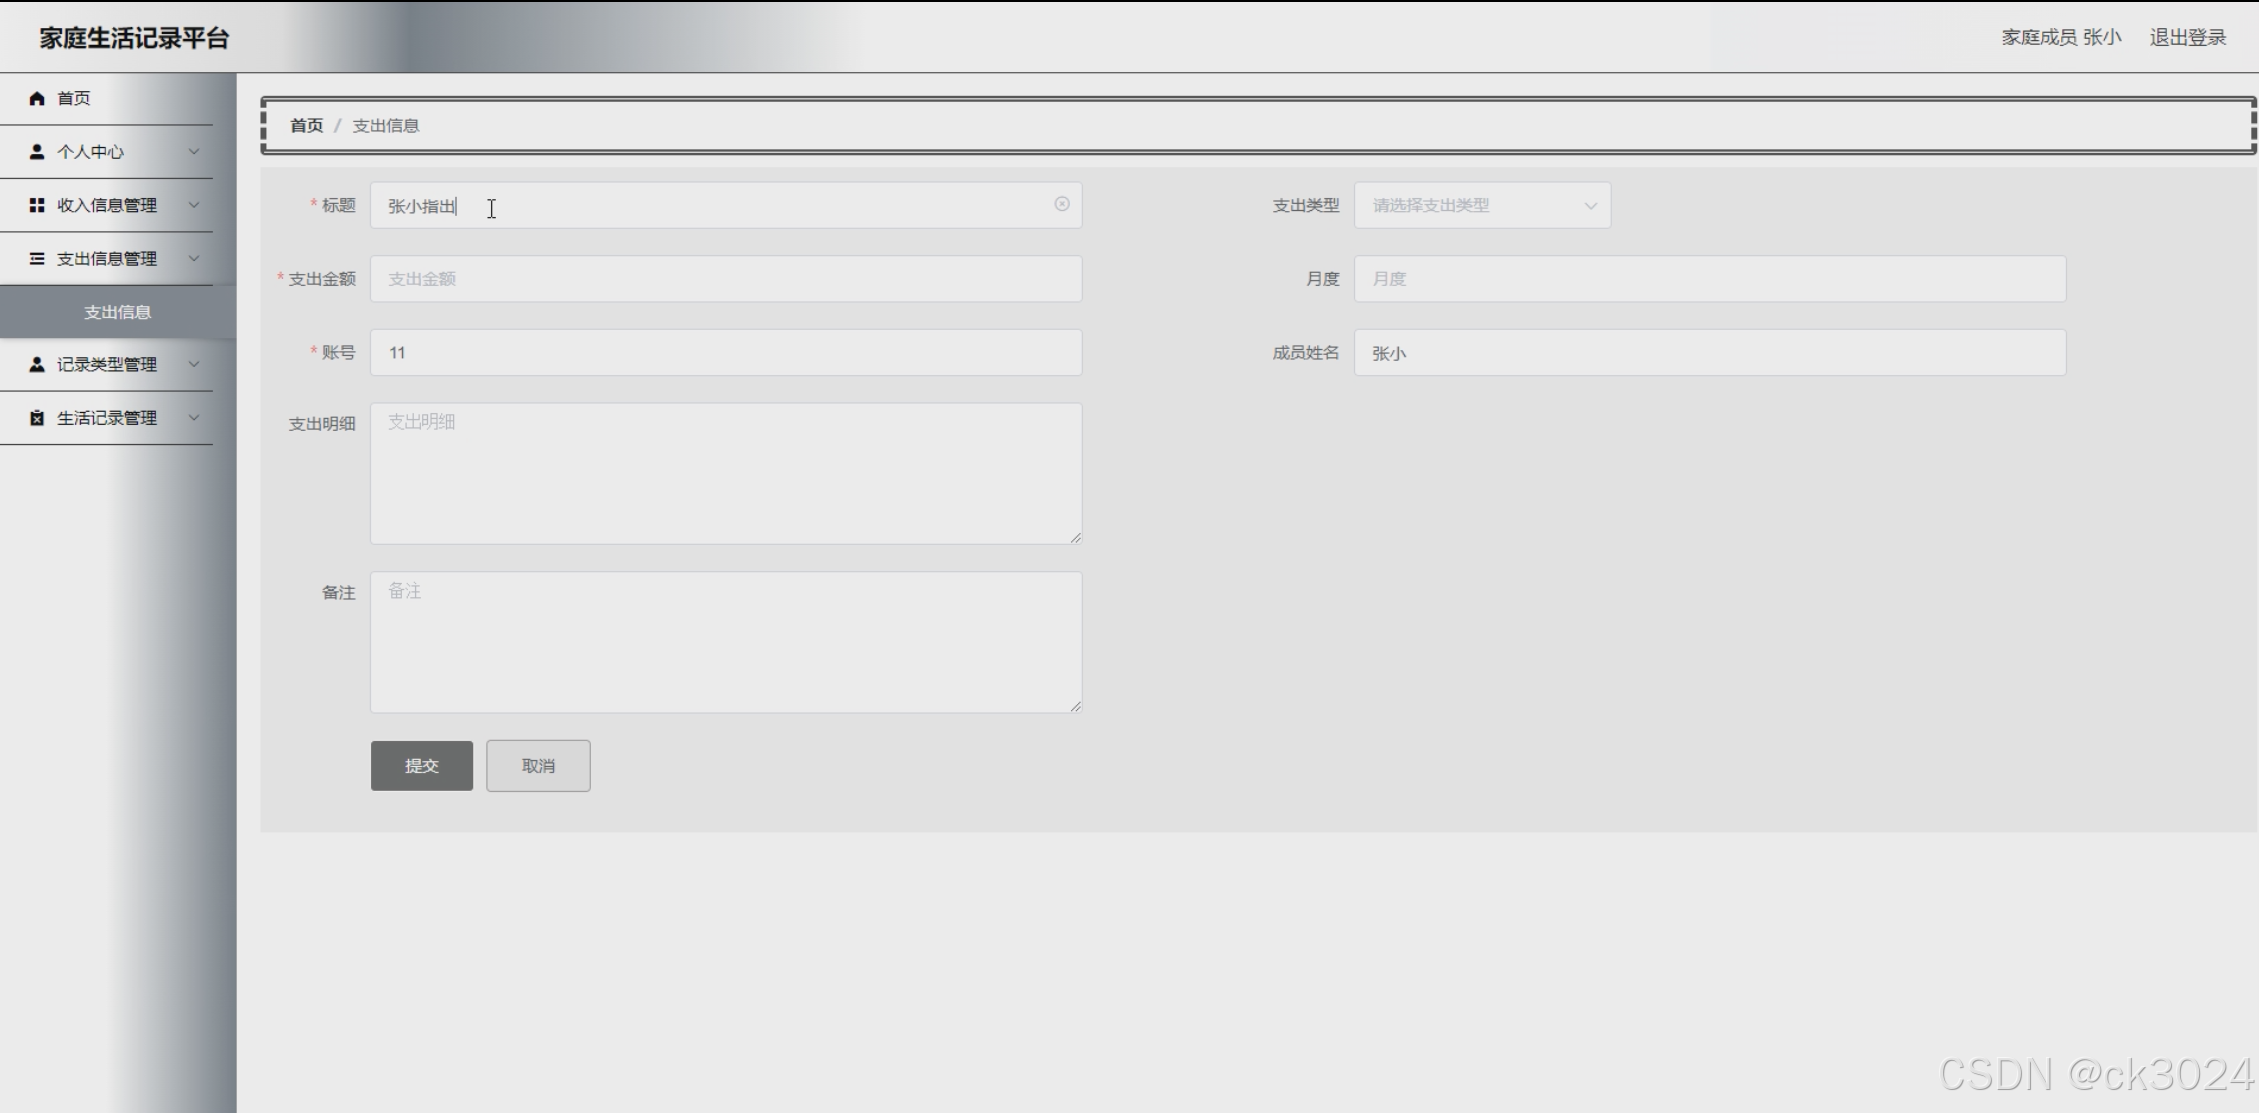Open the 记录类型管理 sidebar menu
Viewport: 2259px width, 1113px height.
click(x=106, y=365)
